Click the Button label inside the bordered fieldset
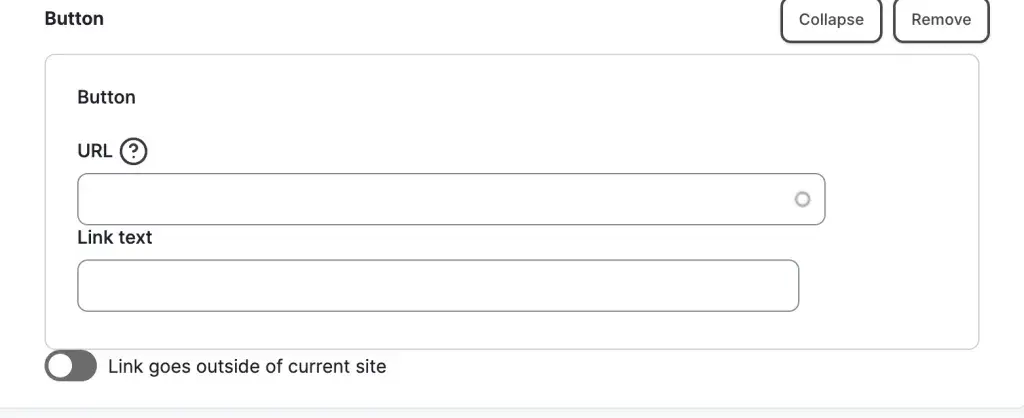Image resolution: width=1024 pixels, height=418 pixels. click(106, 97)
